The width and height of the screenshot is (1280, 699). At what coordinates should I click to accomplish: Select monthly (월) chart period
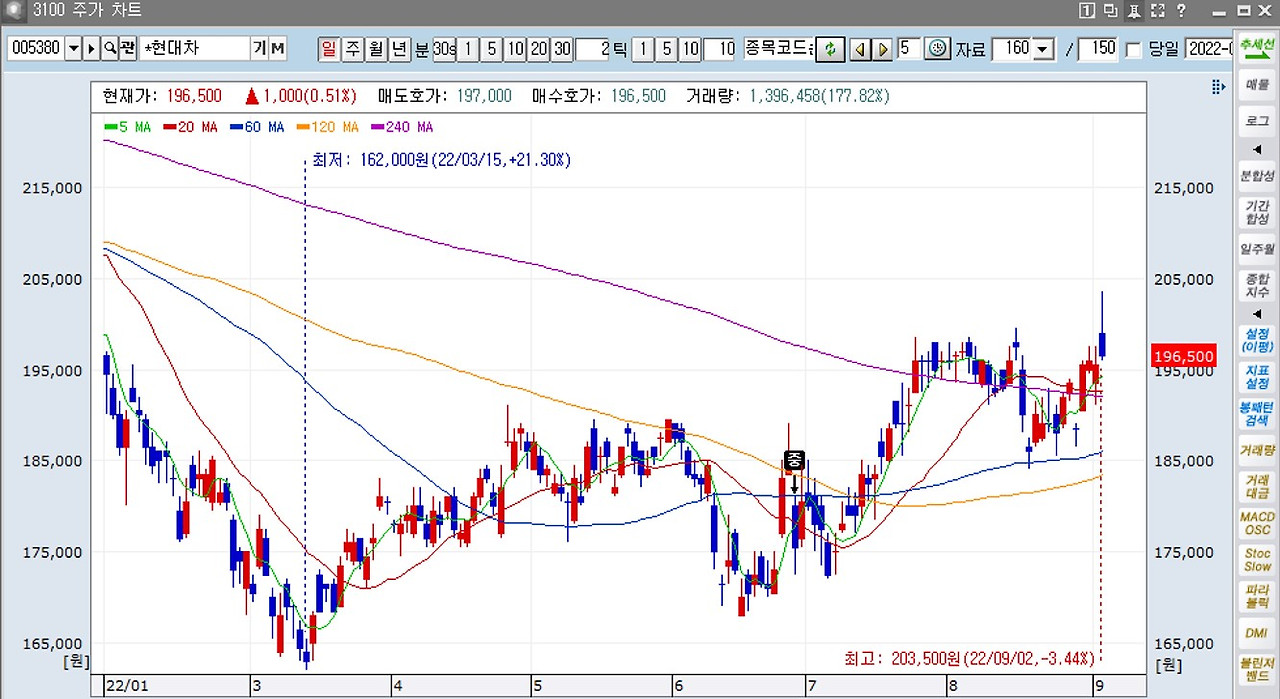coord(376,48)
